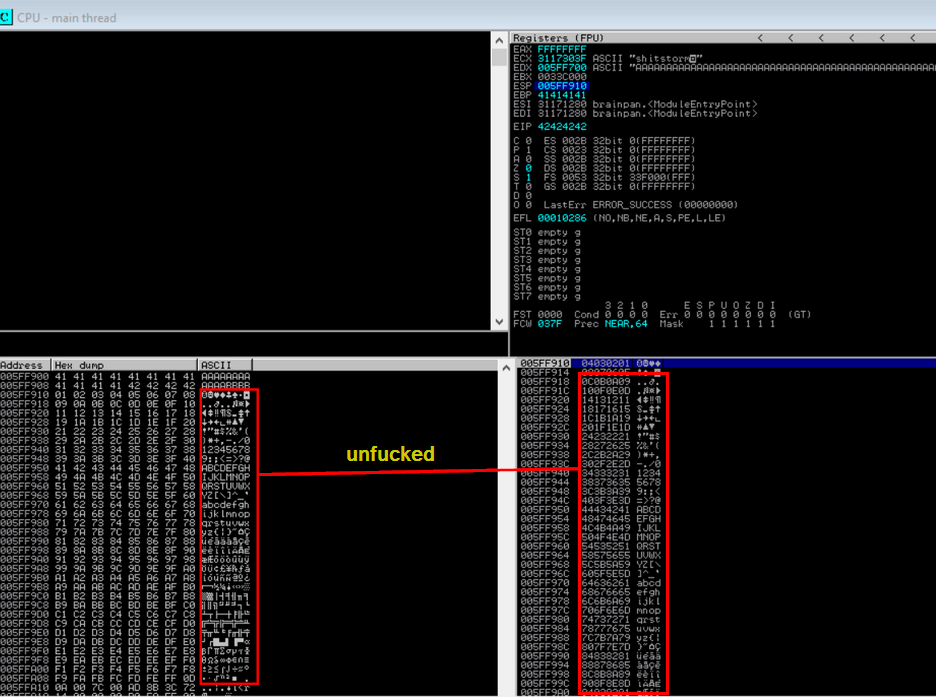
Task: Select the CS 0023 segment register
Action: tap(619, 150)
